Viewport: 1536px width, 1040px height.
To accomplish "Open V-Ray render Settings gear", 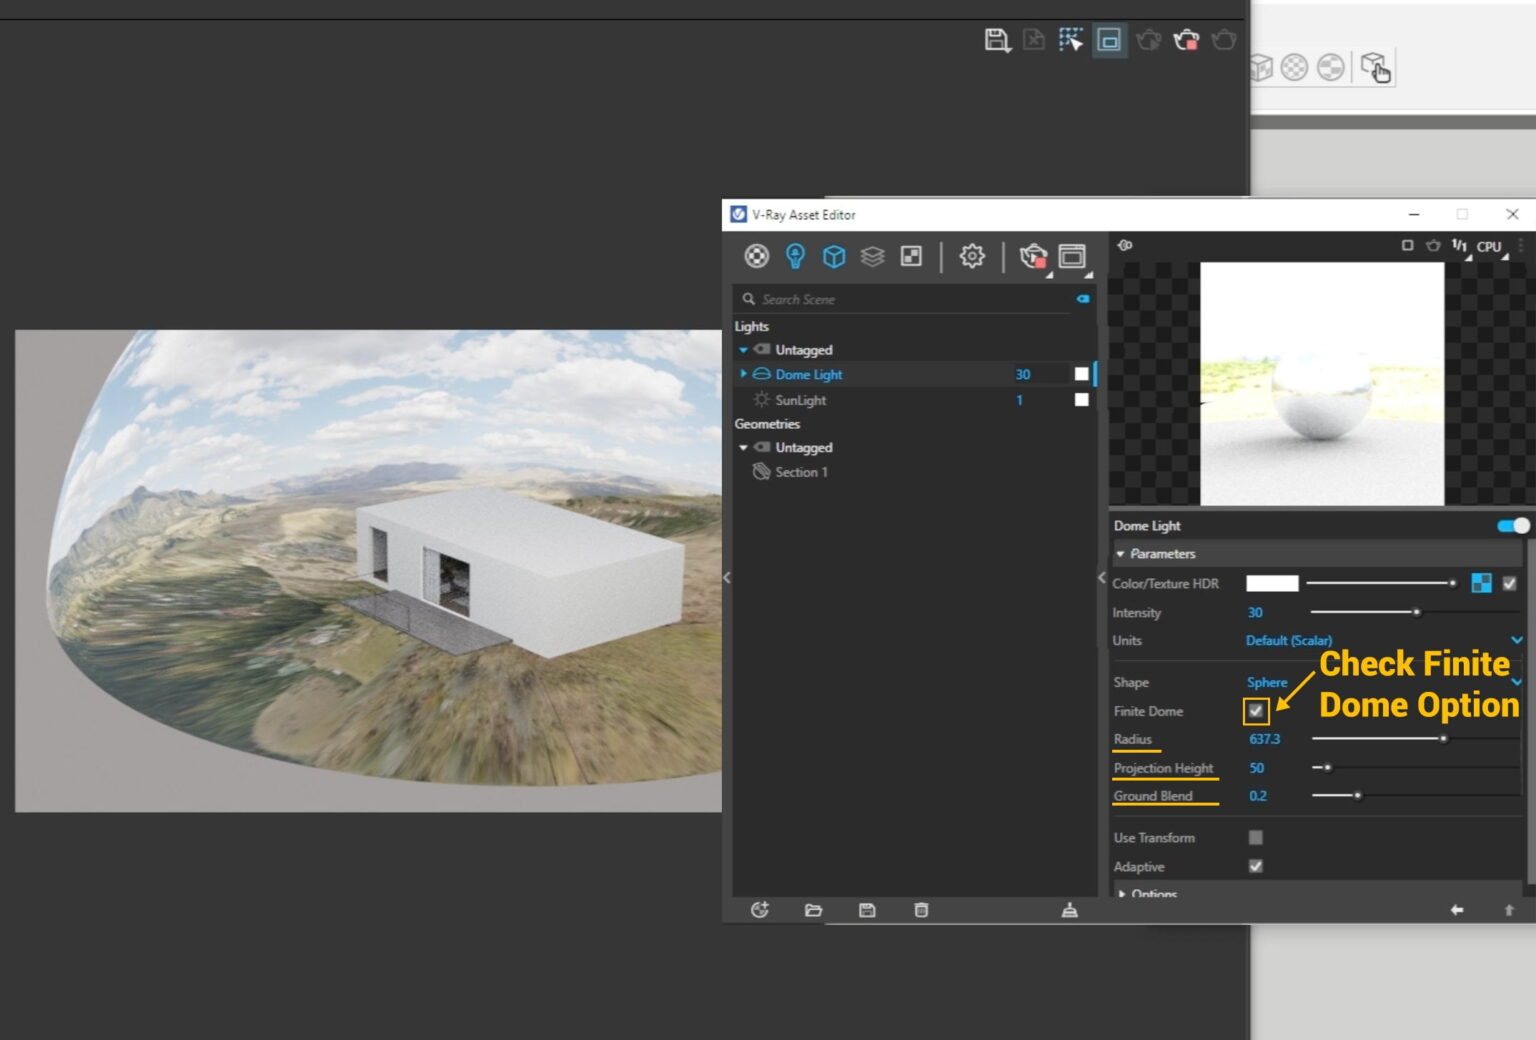I will 971,256.
